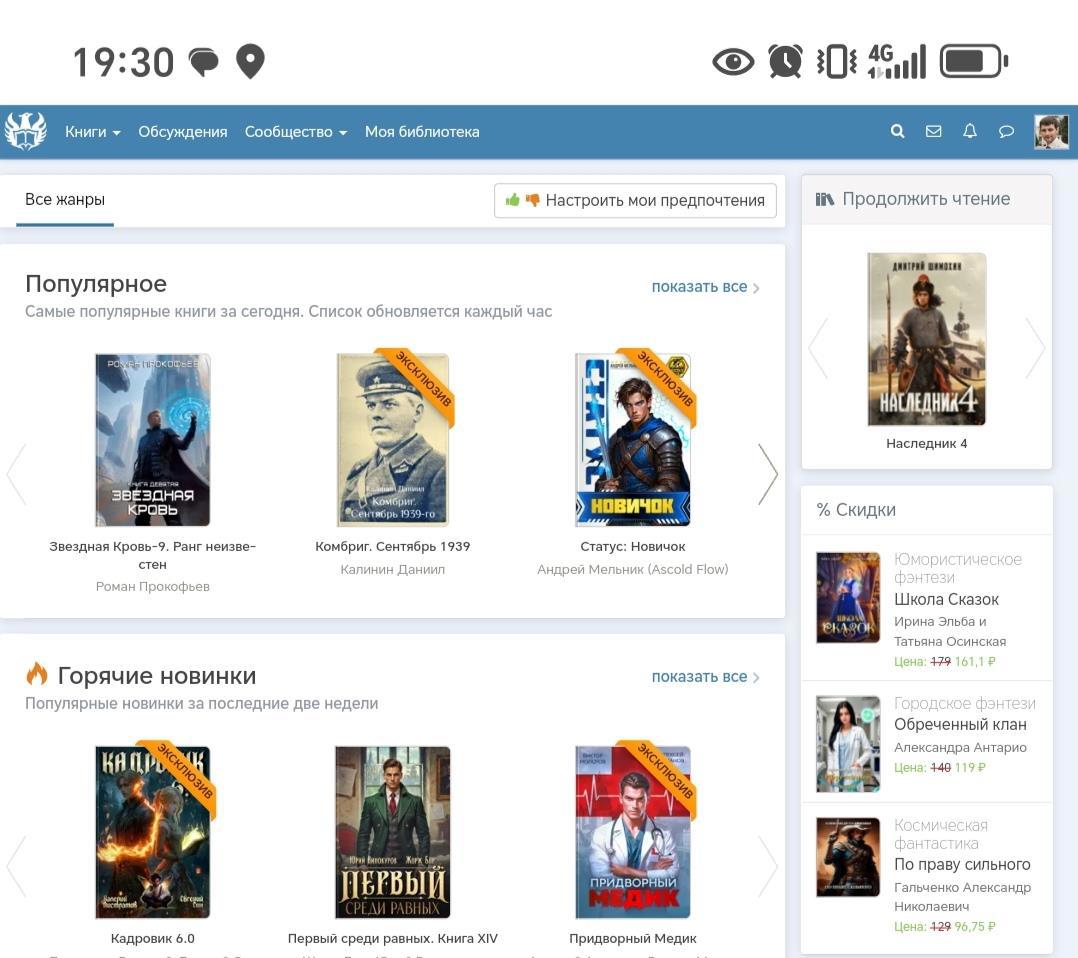Open the Наследник 4 book cover
Screen dimensions: 1078x958
926,340
